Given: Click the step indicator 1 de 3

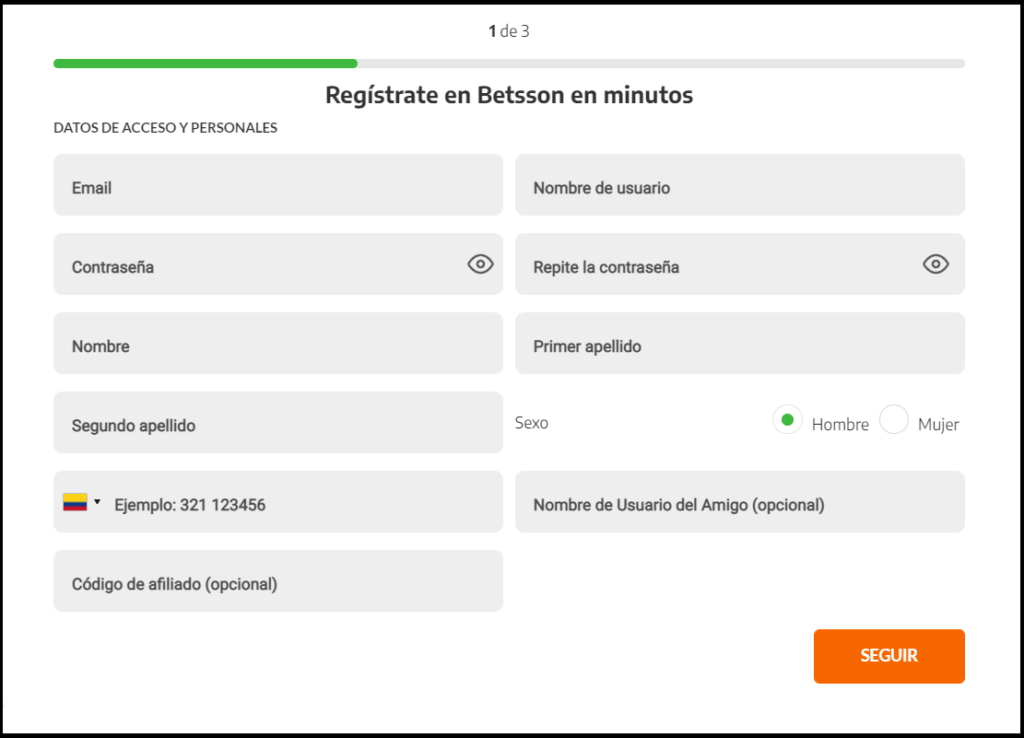Looking at the screenshot, I should point(509,31).
